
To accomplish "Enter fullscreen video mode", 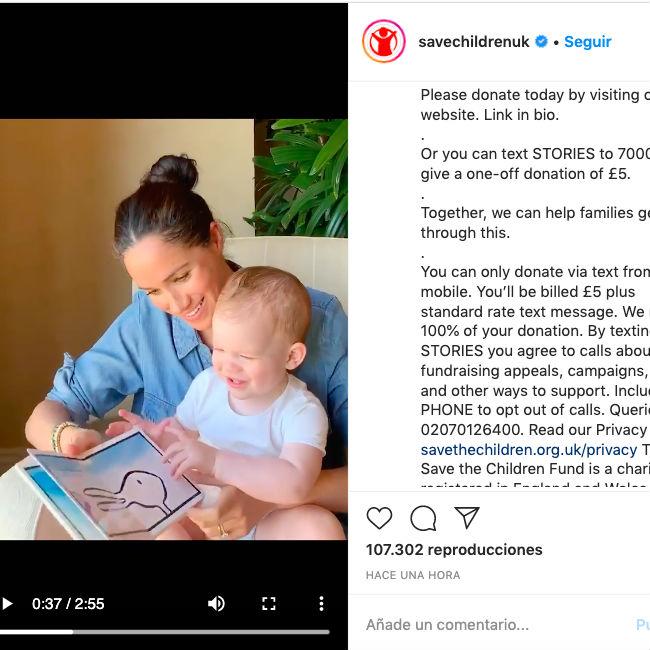I will tap(269, 604).
